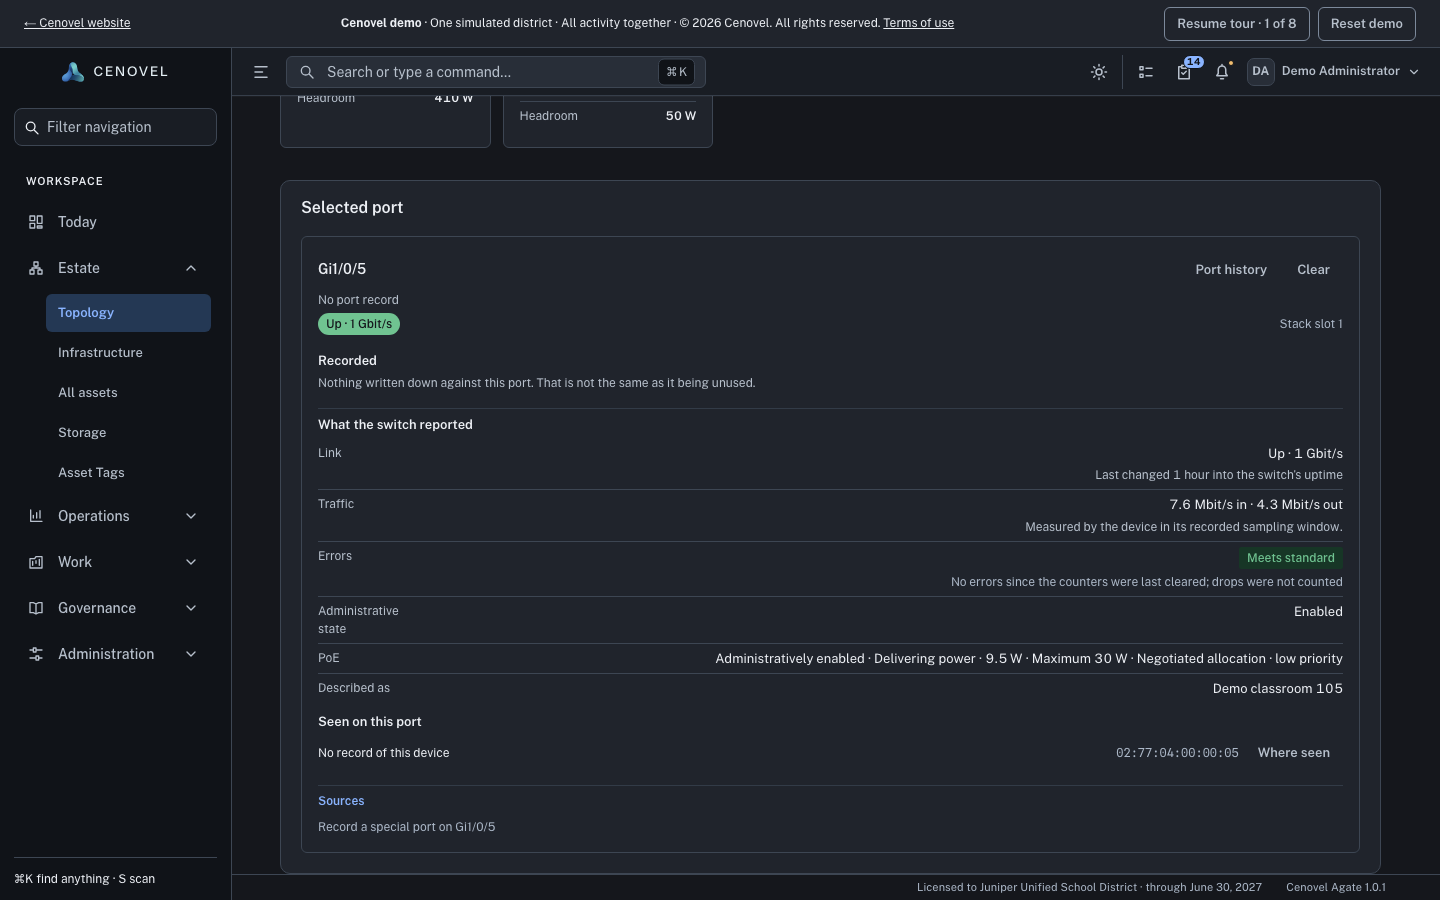Open Port history for Gi1/0/5
The width and height of the screenshot is (1440, 900).
coord(1231,270)
